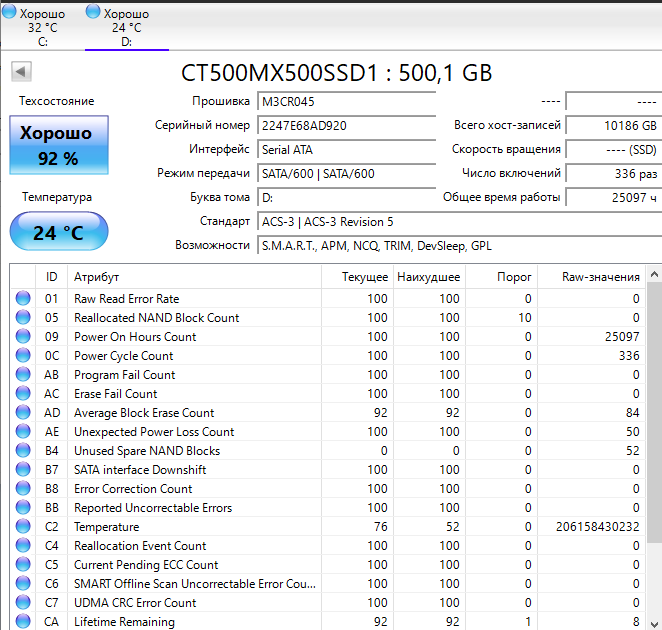662x630 pixels.
Task: Click the status icon for Reallocated NAND Block Count
Action: (23, 317)
